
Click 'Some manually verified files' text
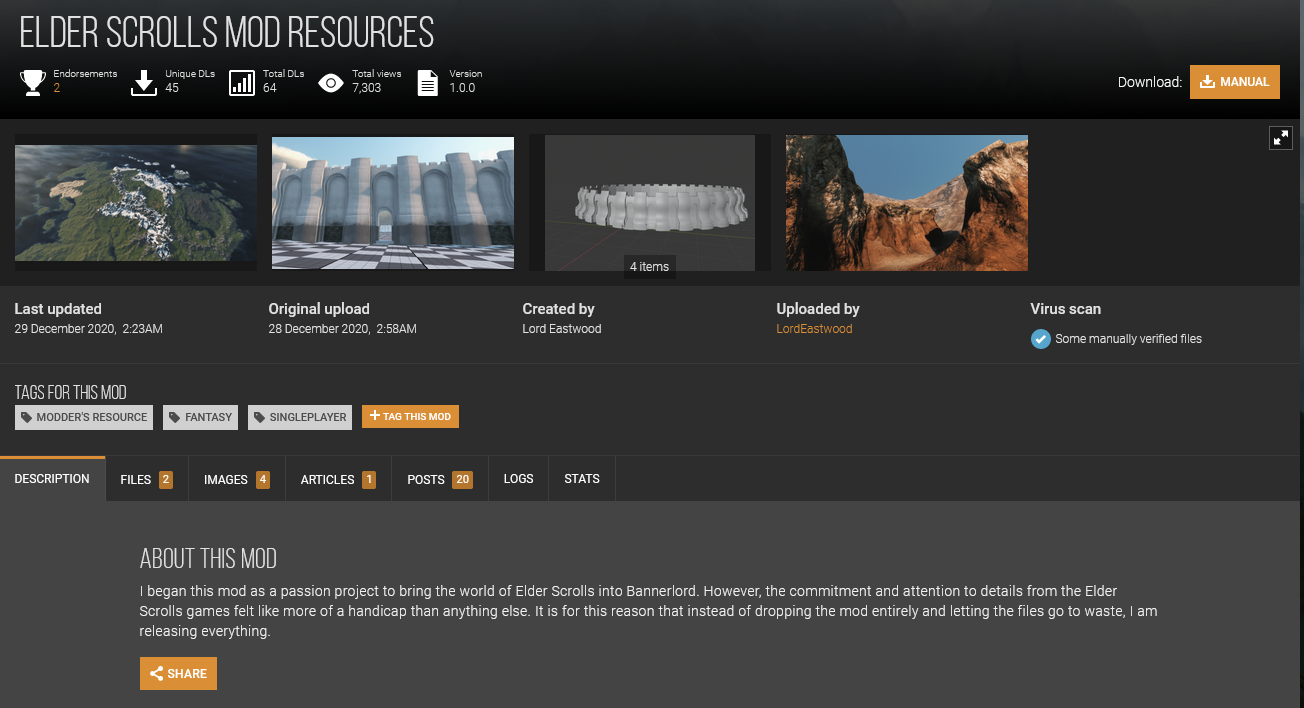point(1129,339)
